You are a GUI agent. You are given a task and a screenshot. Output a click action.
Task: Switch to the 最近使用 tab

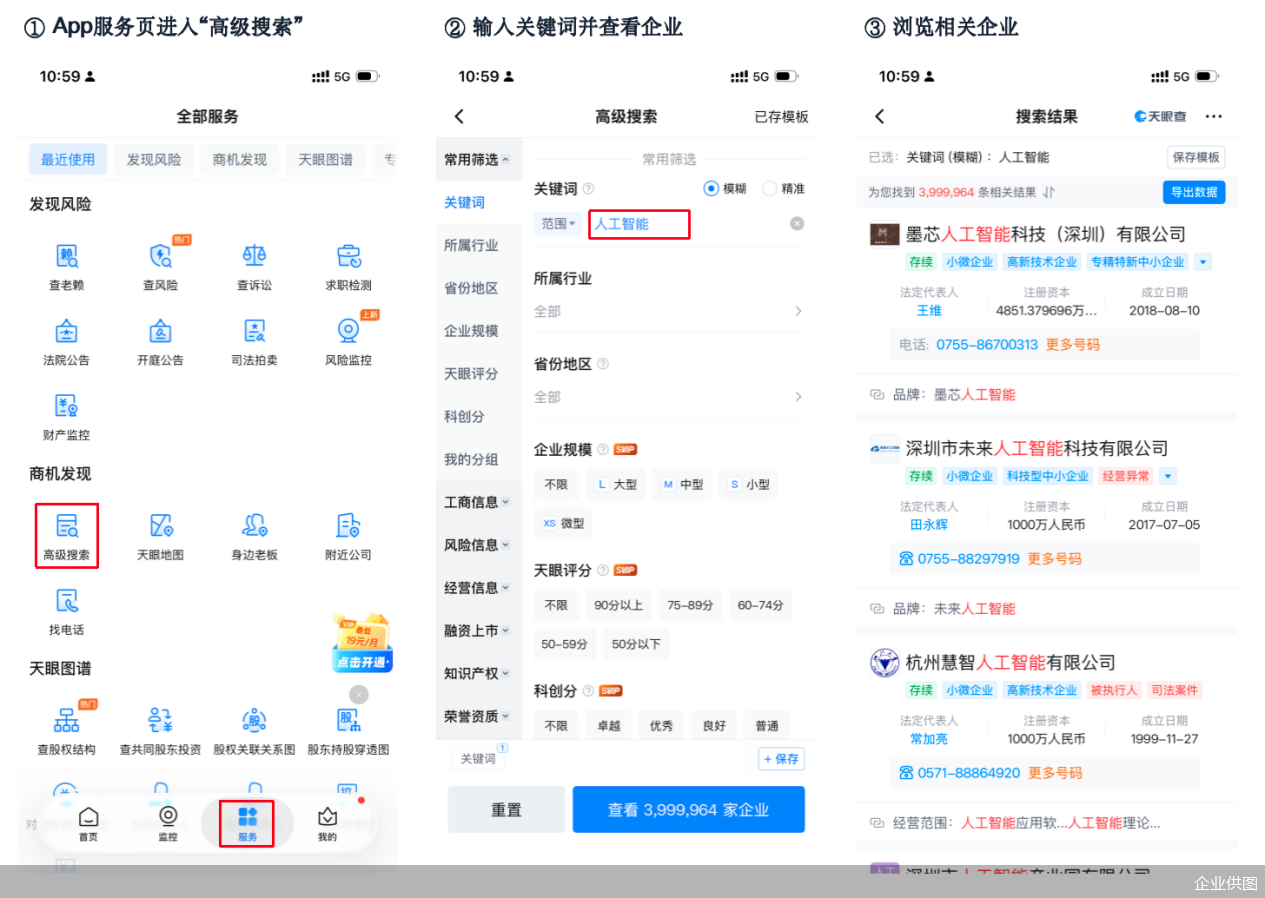click(x=68, y=159)
